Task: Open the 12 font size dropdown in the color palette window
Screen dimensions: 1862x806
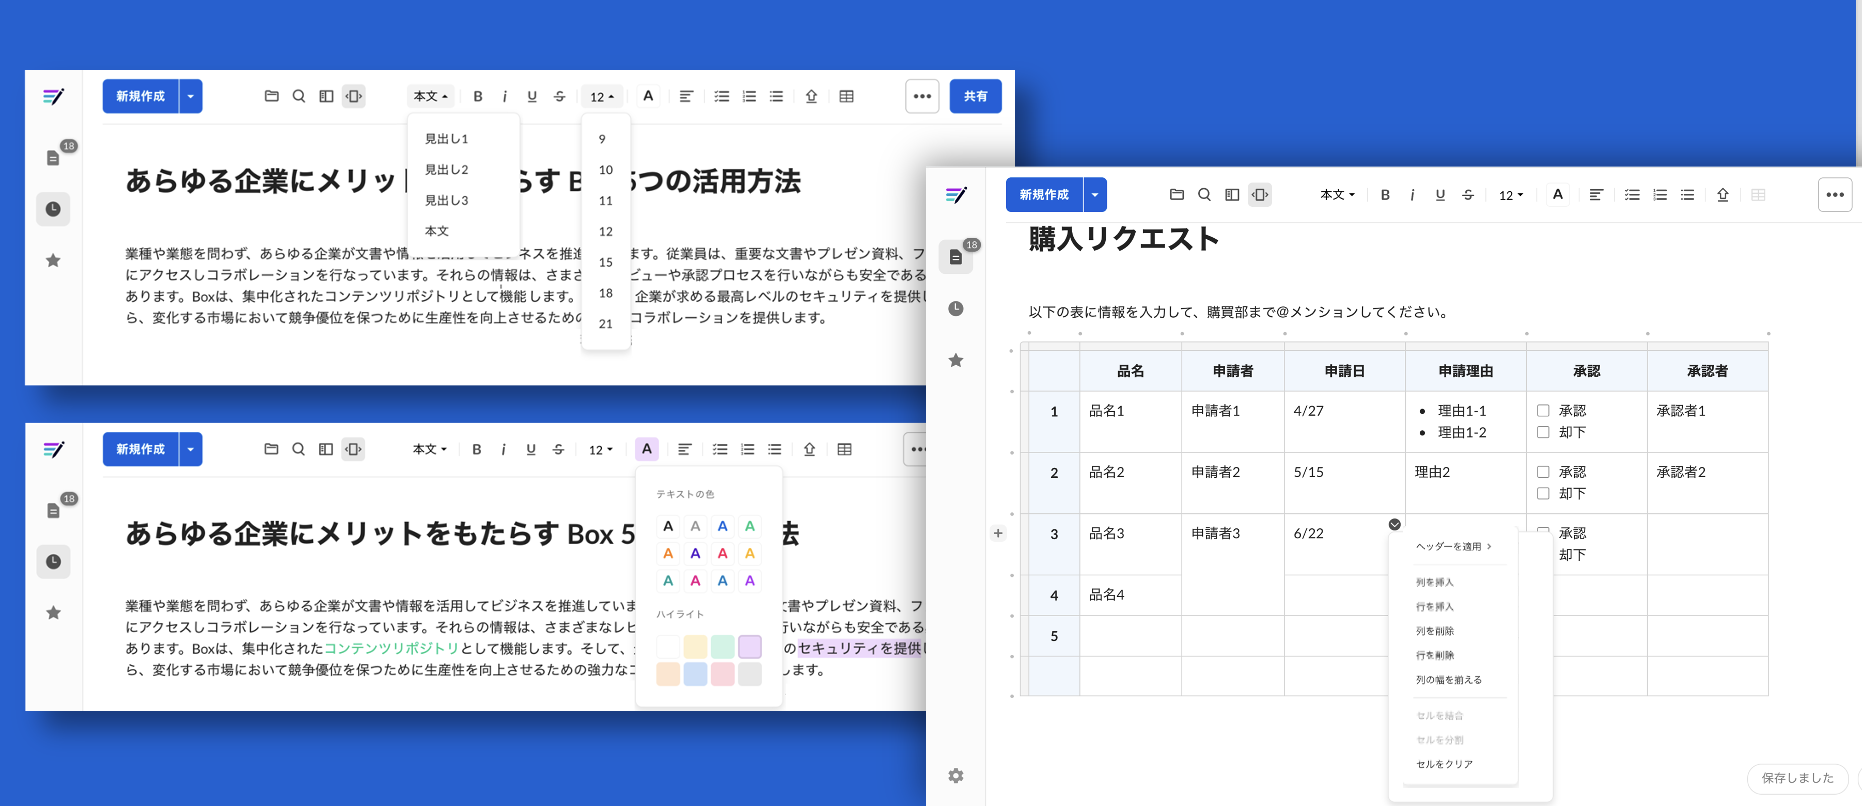Action: (600, 449)
